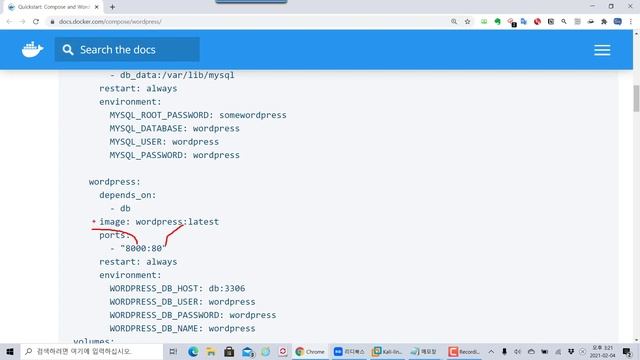
Task: Click 'WORDPRESS_DB_NAME: wordpress' line
Action: click(182, 328)
